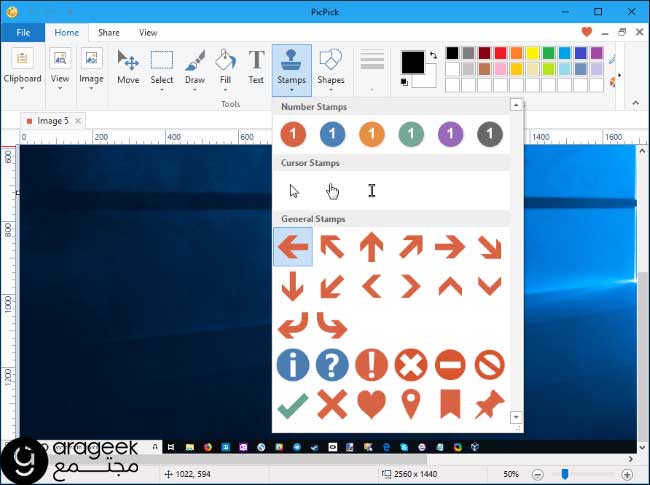Choose the blue info circle stamp
650x485 pixels.
pos(293,365)
